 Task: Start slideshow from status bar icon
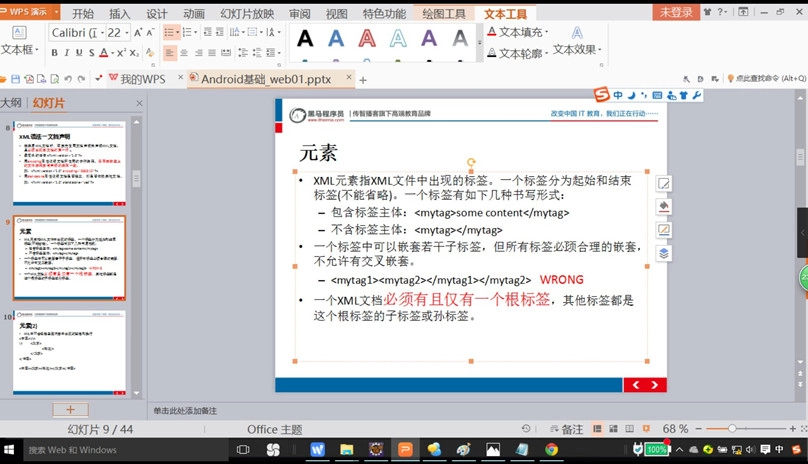click(646, 429)
